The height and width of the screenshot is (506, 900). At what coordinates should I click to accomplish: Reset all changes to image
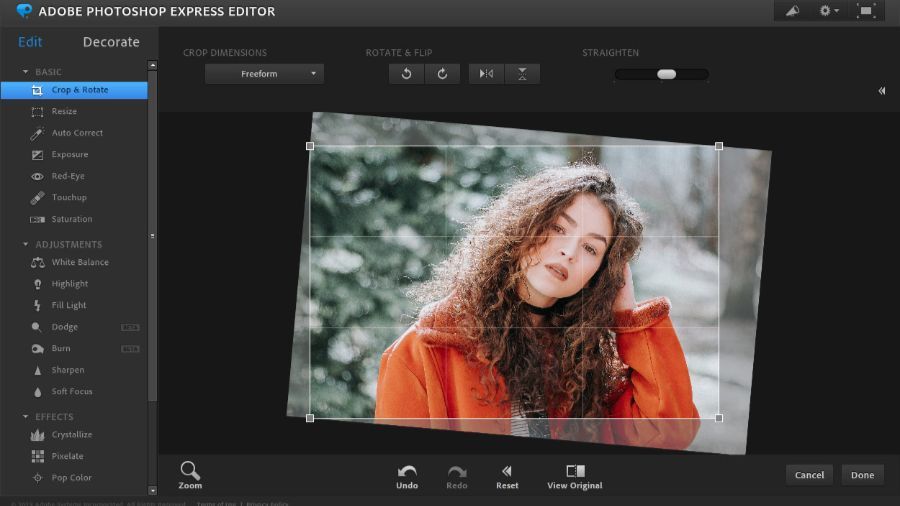(507, 472)
